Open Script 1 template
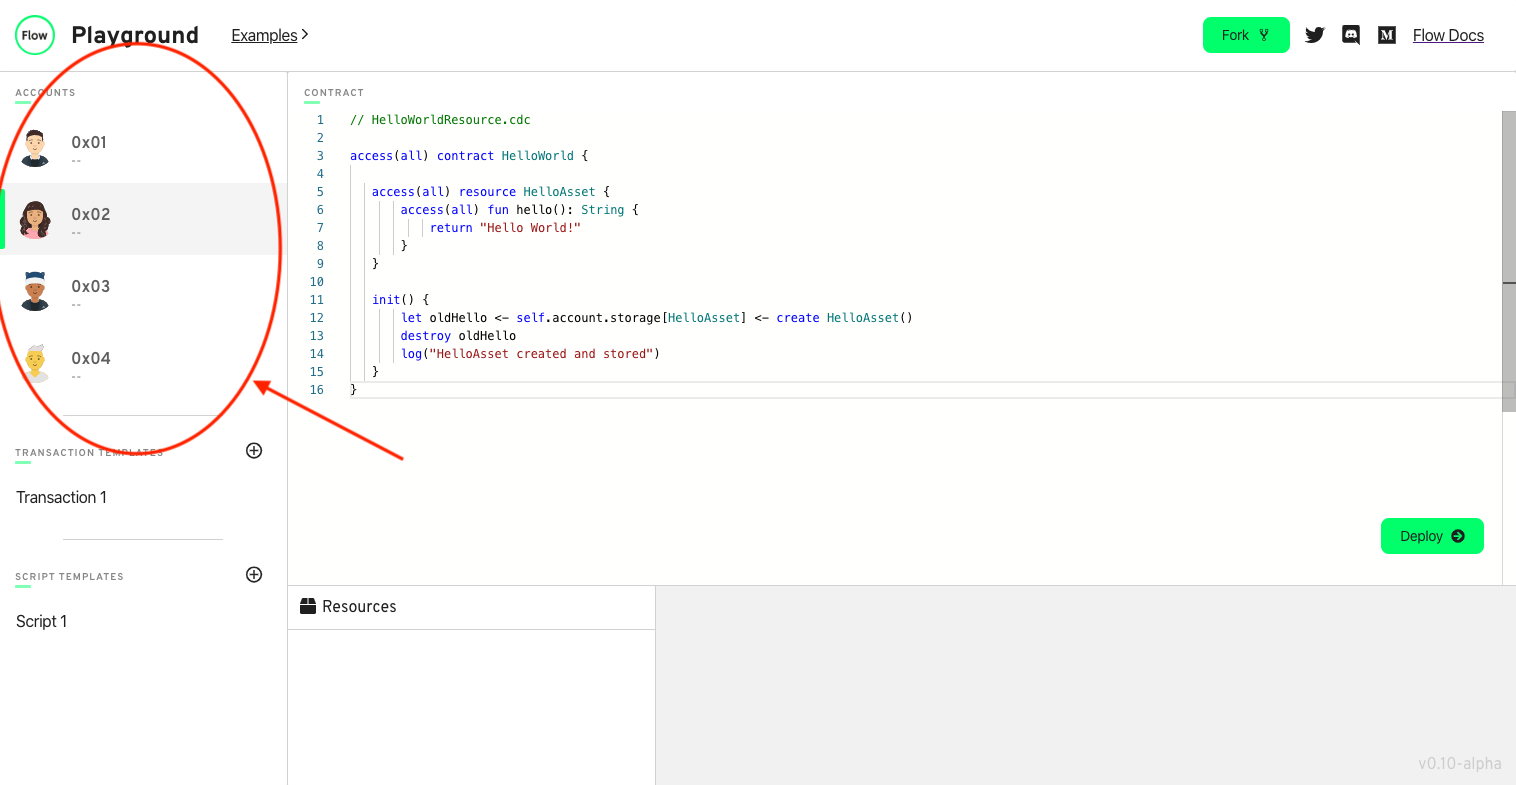The height and width of the screenshot is (785, 1516). [42, 621]
